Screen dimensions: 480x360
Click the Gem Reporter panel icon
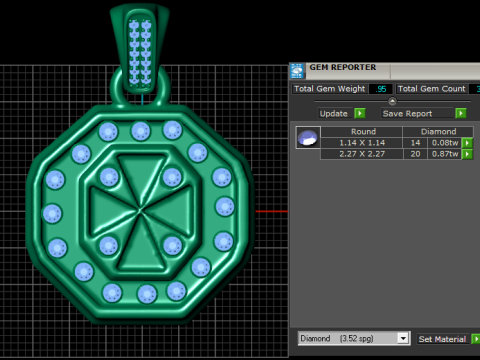point(297,71)
